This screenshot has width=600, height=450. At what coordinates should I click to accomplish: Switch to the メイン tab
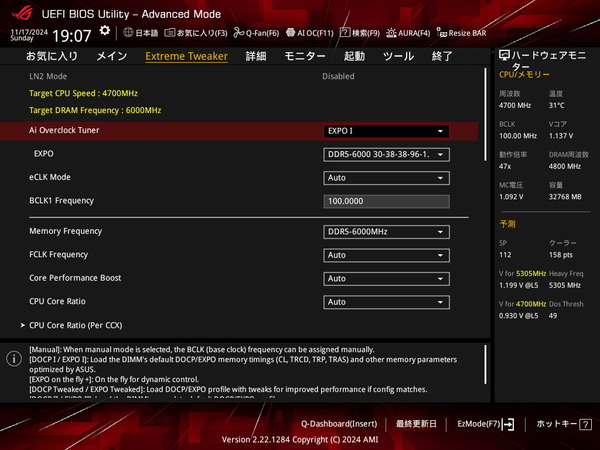tap(112, 56)
